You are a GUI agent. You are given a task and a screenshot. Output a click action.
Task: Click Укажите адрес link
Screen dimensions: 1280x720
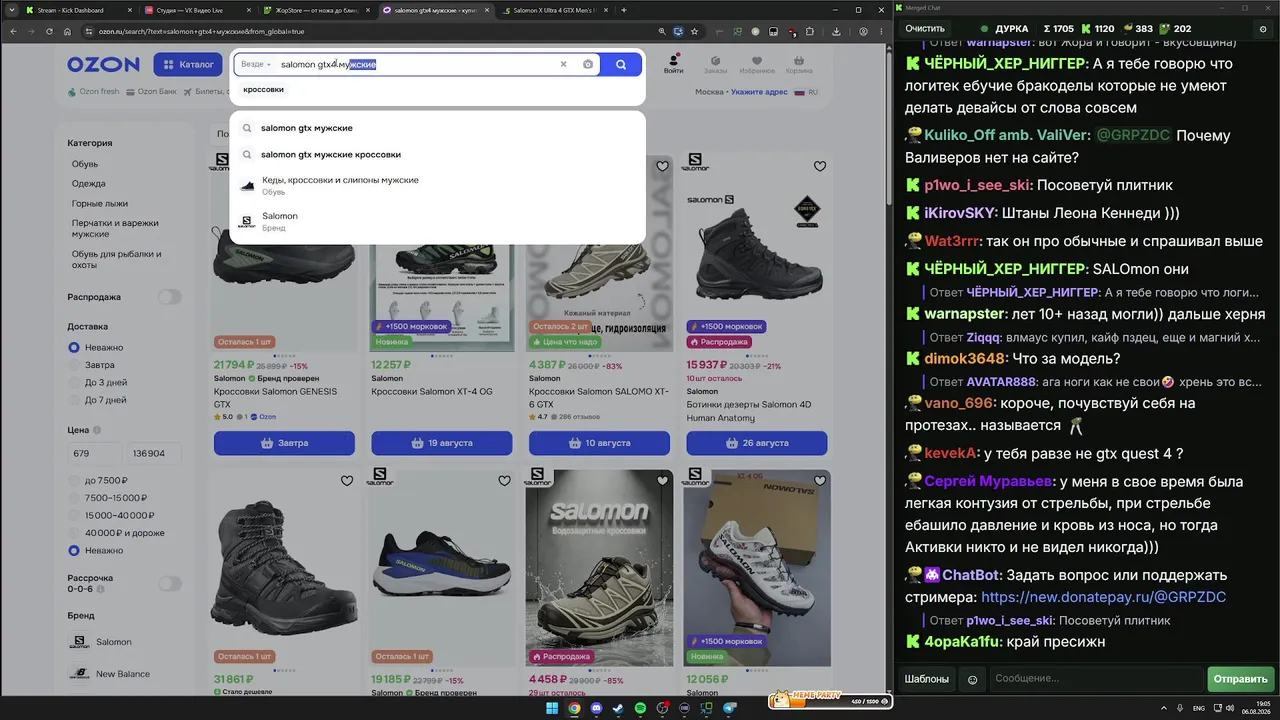coord(759,92)
